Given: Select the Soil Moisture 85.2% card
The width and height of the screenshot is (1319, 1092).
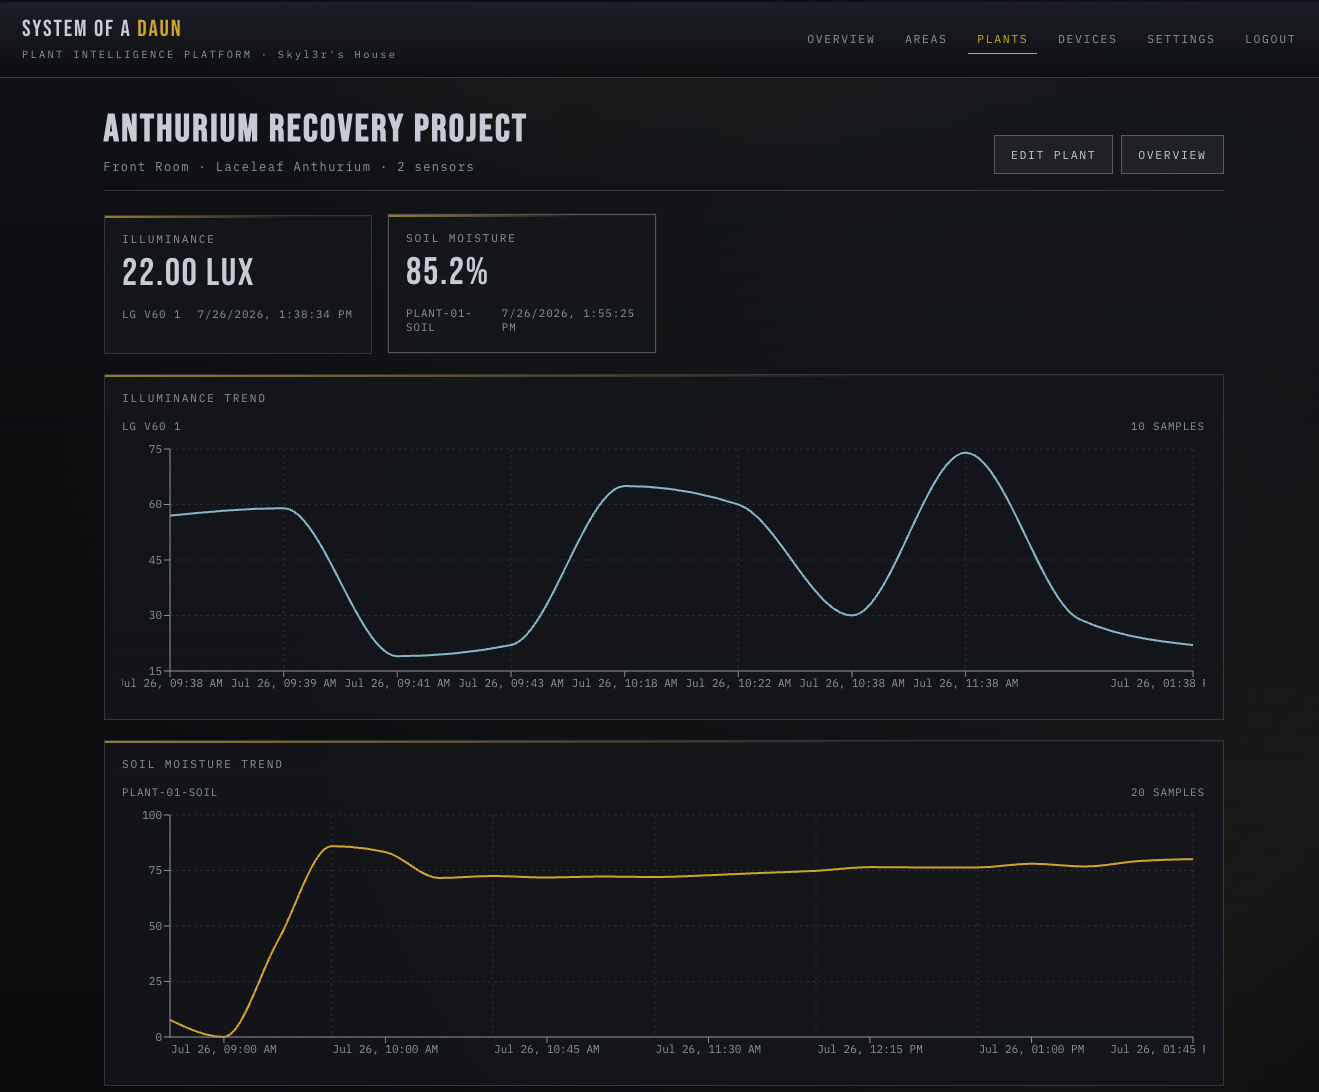Looking at the screenshot, I should [522, 283].
